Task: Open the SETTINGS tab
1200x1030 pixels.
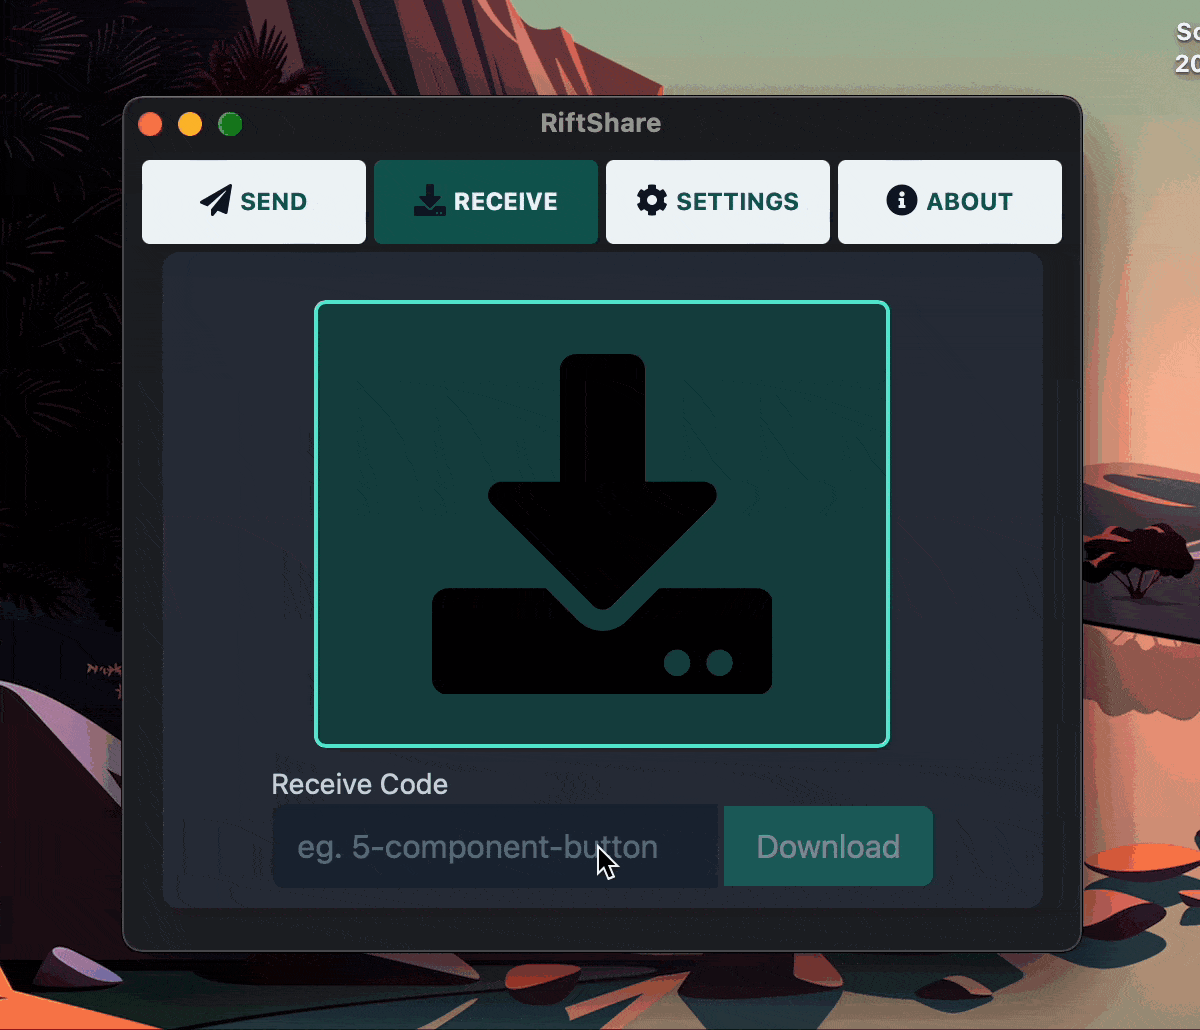Action: click(718, 202)
